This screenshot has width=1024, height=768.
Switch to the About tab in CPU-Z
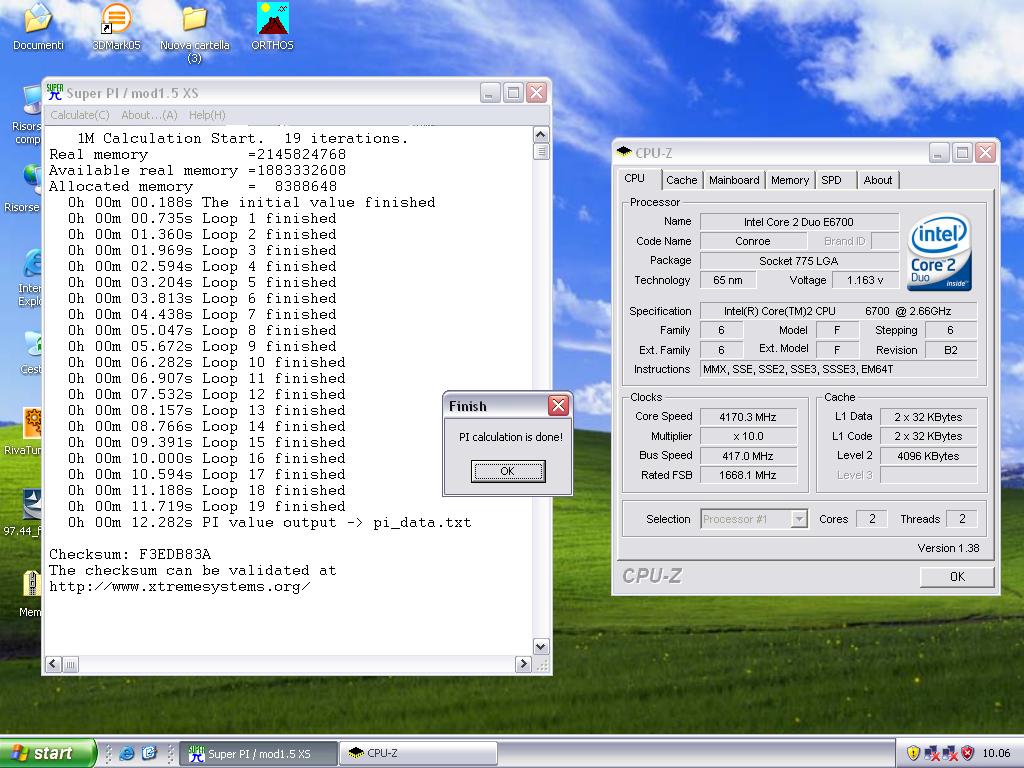[878, 180]
